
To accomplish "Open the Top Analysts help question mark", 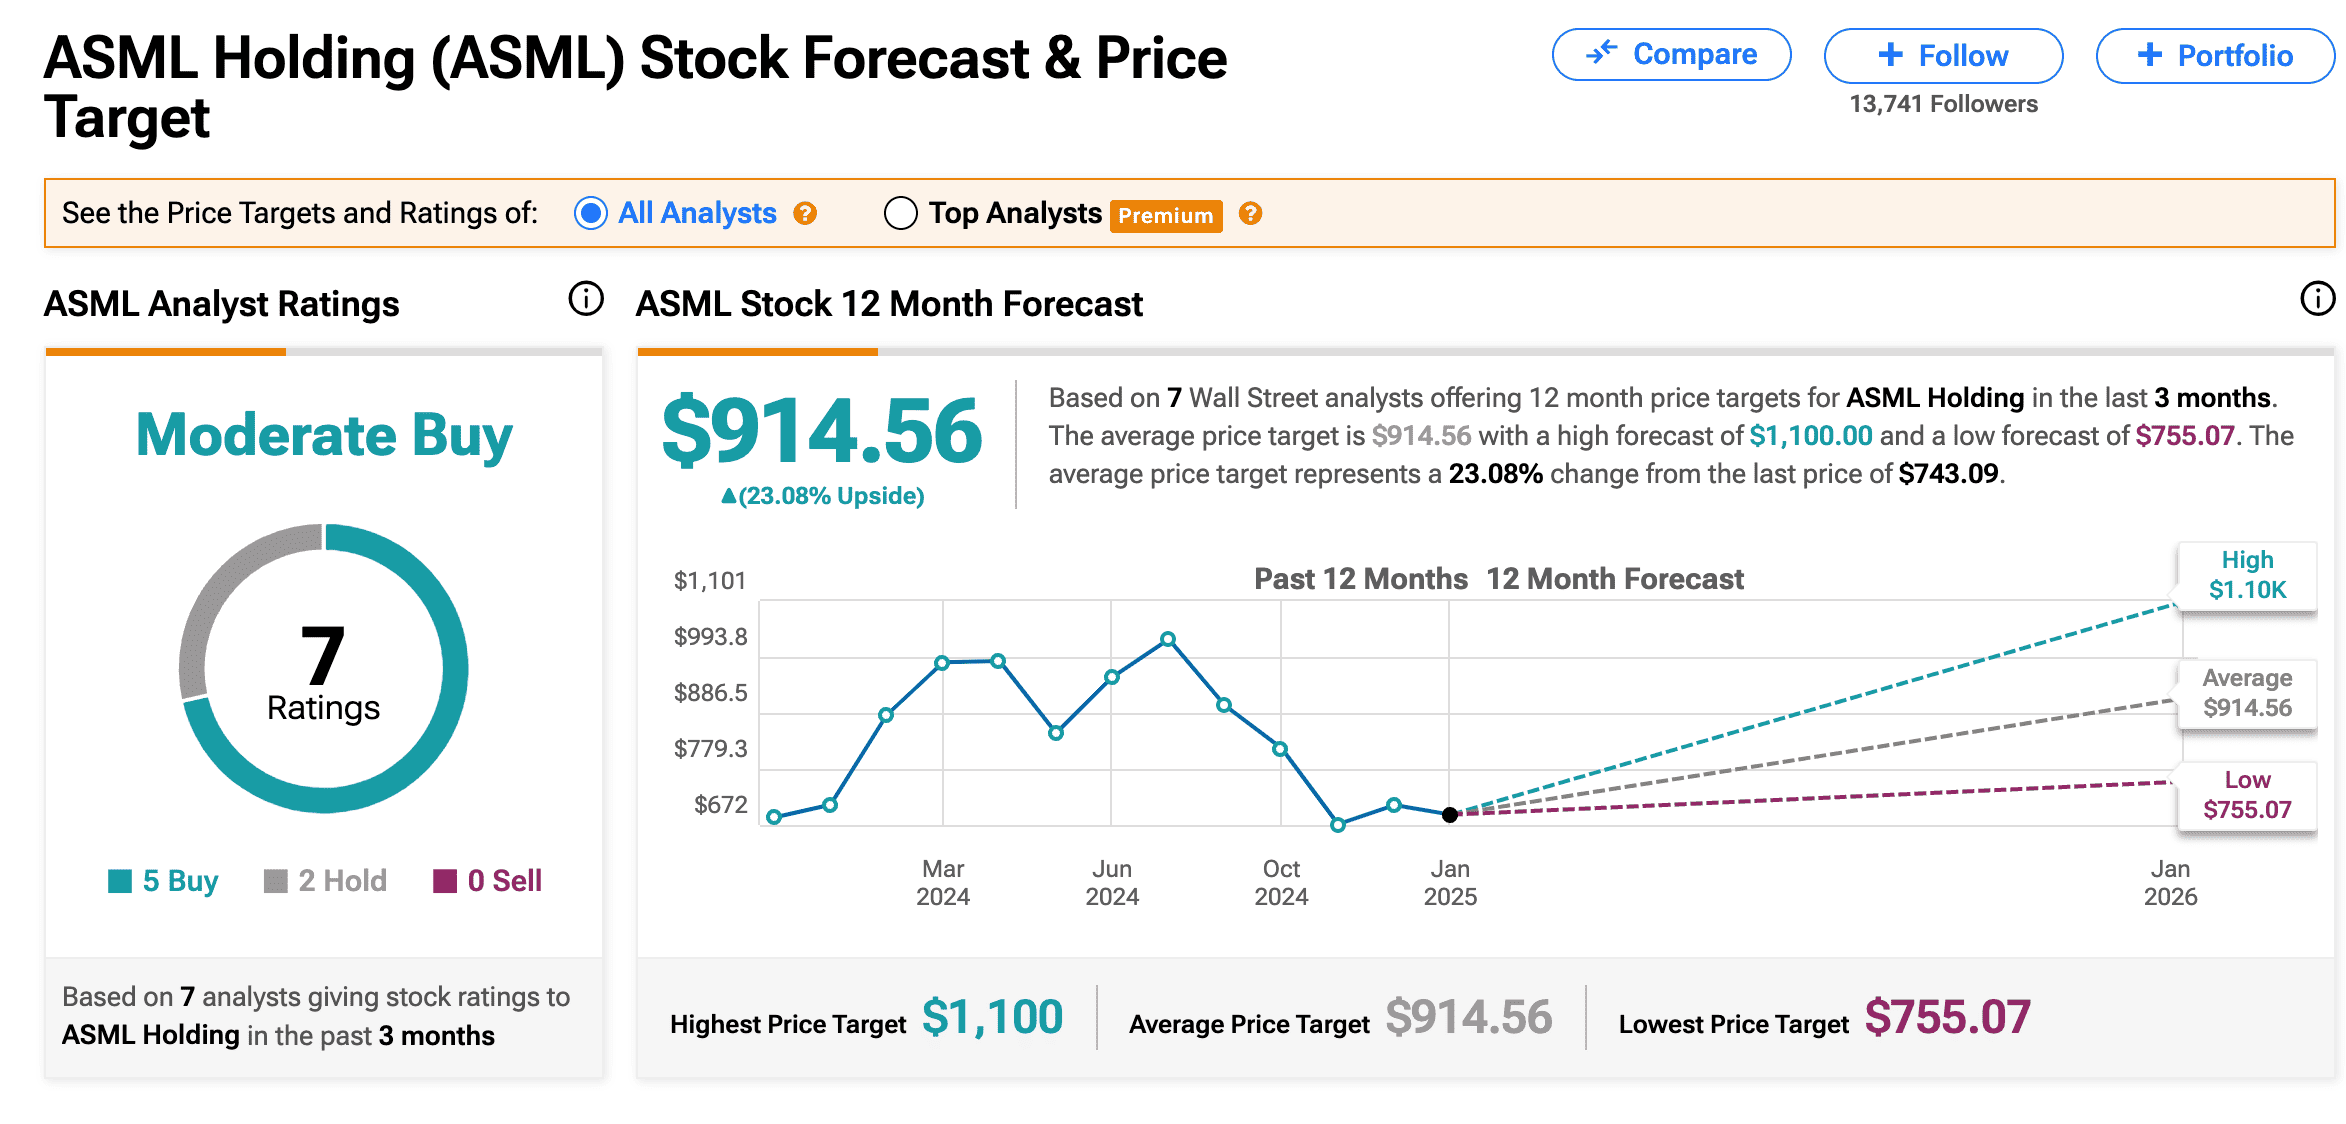I will pos(1250,213).
